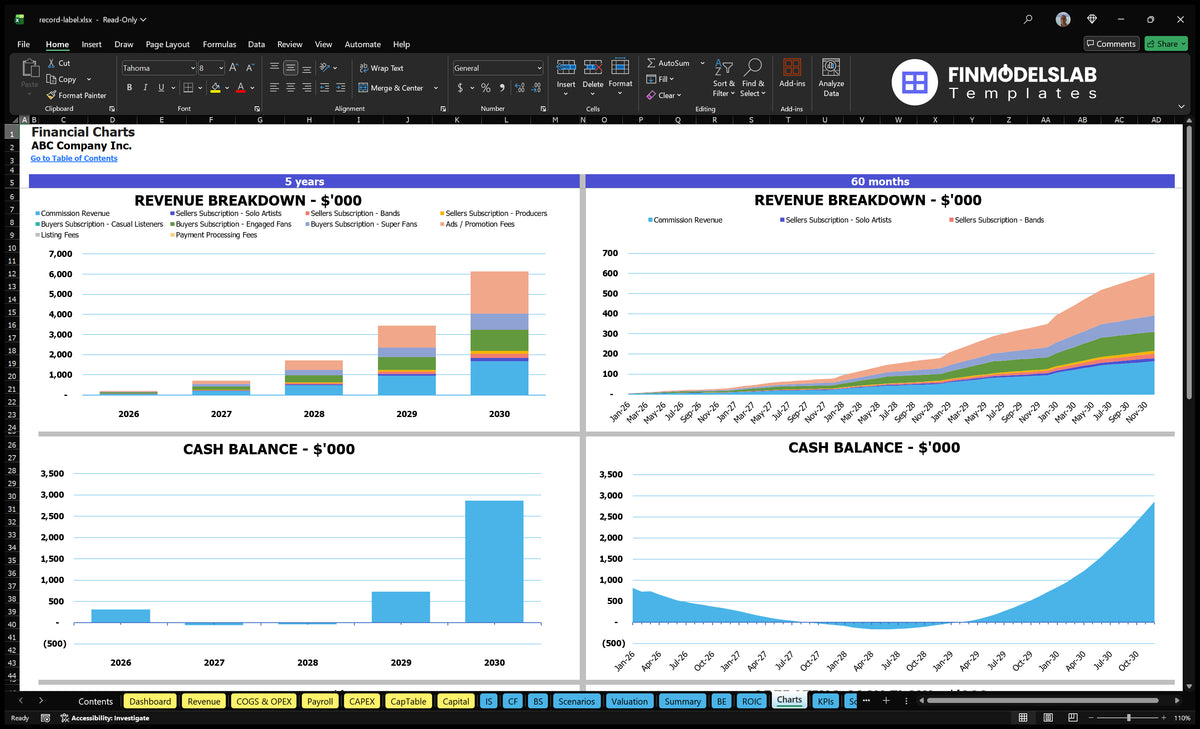Viewport: 1200px width, 729px height.
Task: Decrease font size with the smaller A icon
Action: click(249, 68)
